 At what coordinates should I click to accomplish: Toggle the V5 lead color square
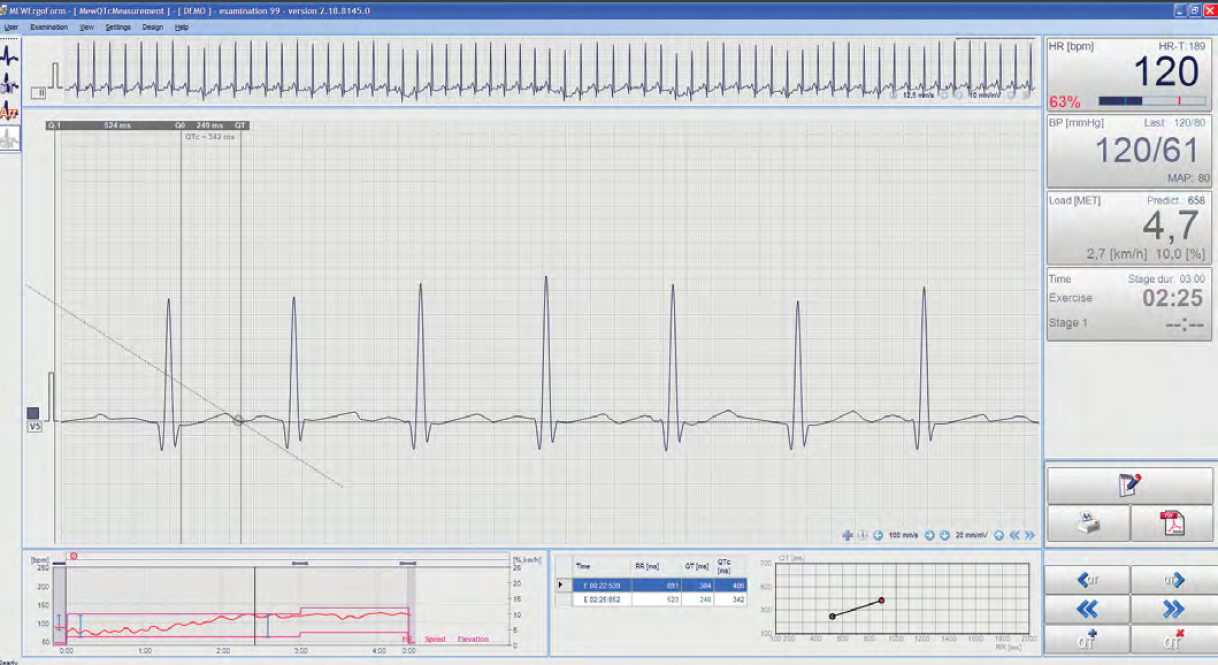click(x=33, y=412)
